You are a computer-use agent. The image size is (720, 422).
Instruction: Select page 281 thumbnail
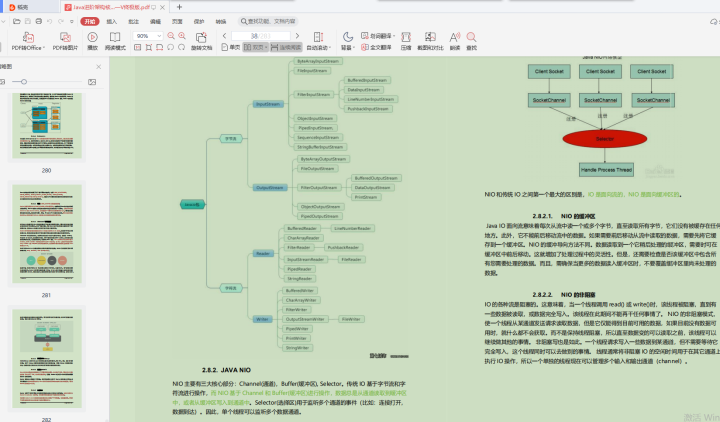click(x=47, y=234)
